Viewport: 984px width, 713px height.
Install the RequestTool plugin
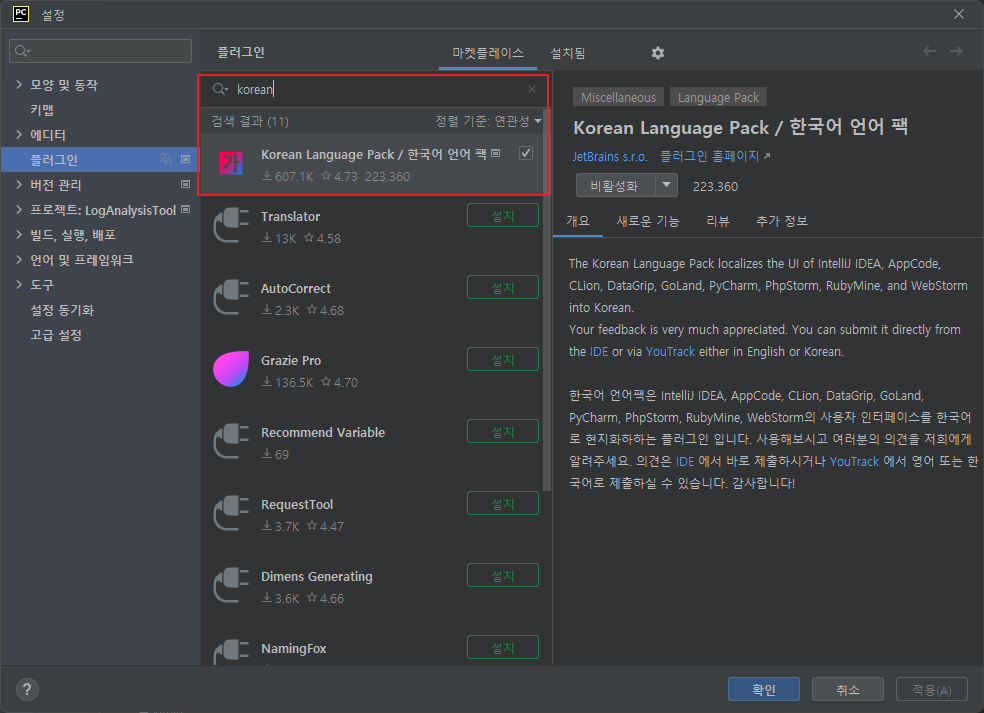click(503, 503)
